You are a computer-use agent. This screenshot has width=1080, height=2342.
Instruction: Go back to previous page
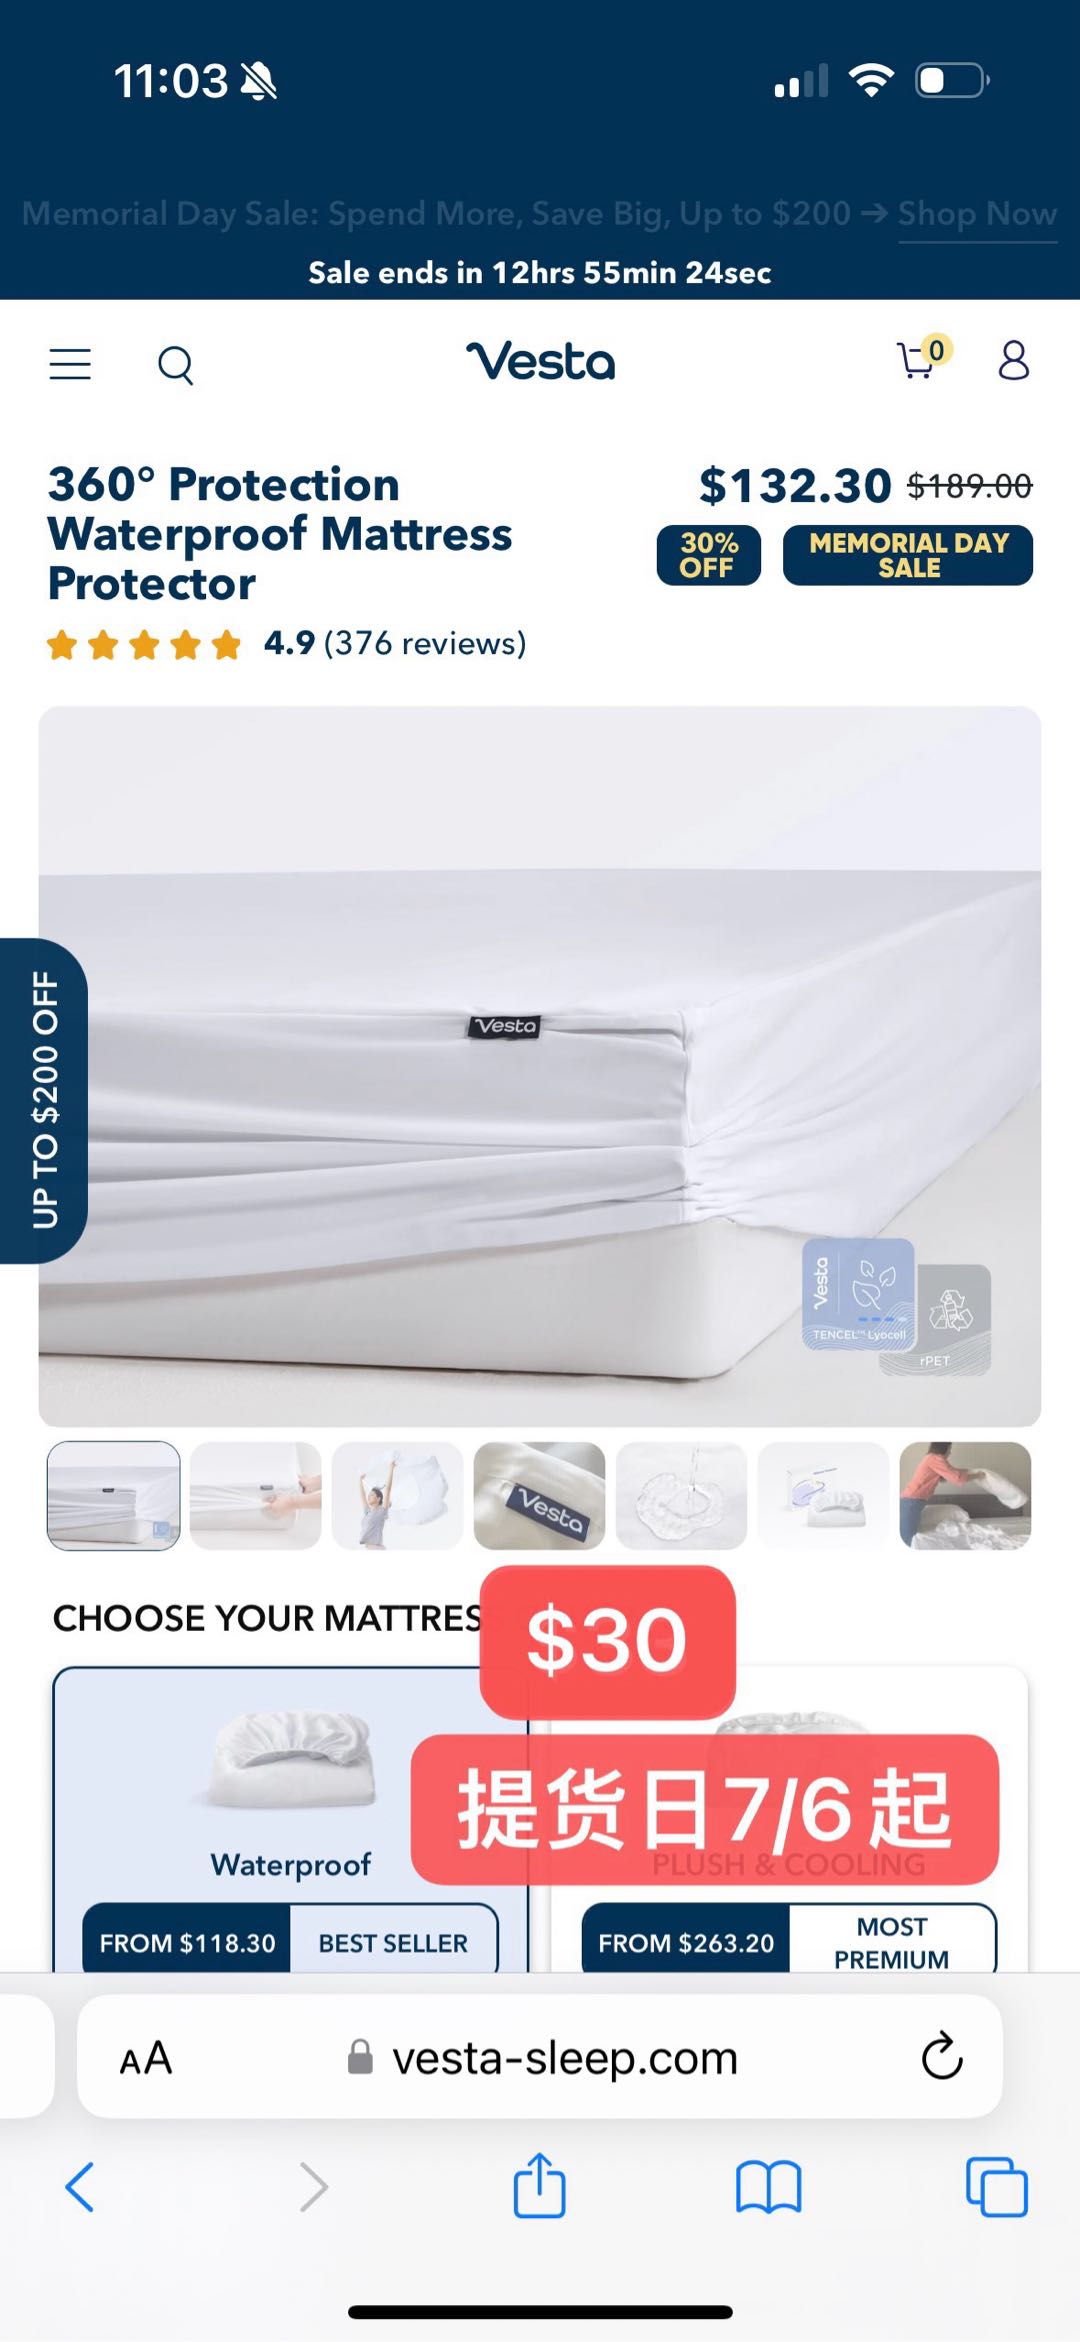[x=80, y=2187]
